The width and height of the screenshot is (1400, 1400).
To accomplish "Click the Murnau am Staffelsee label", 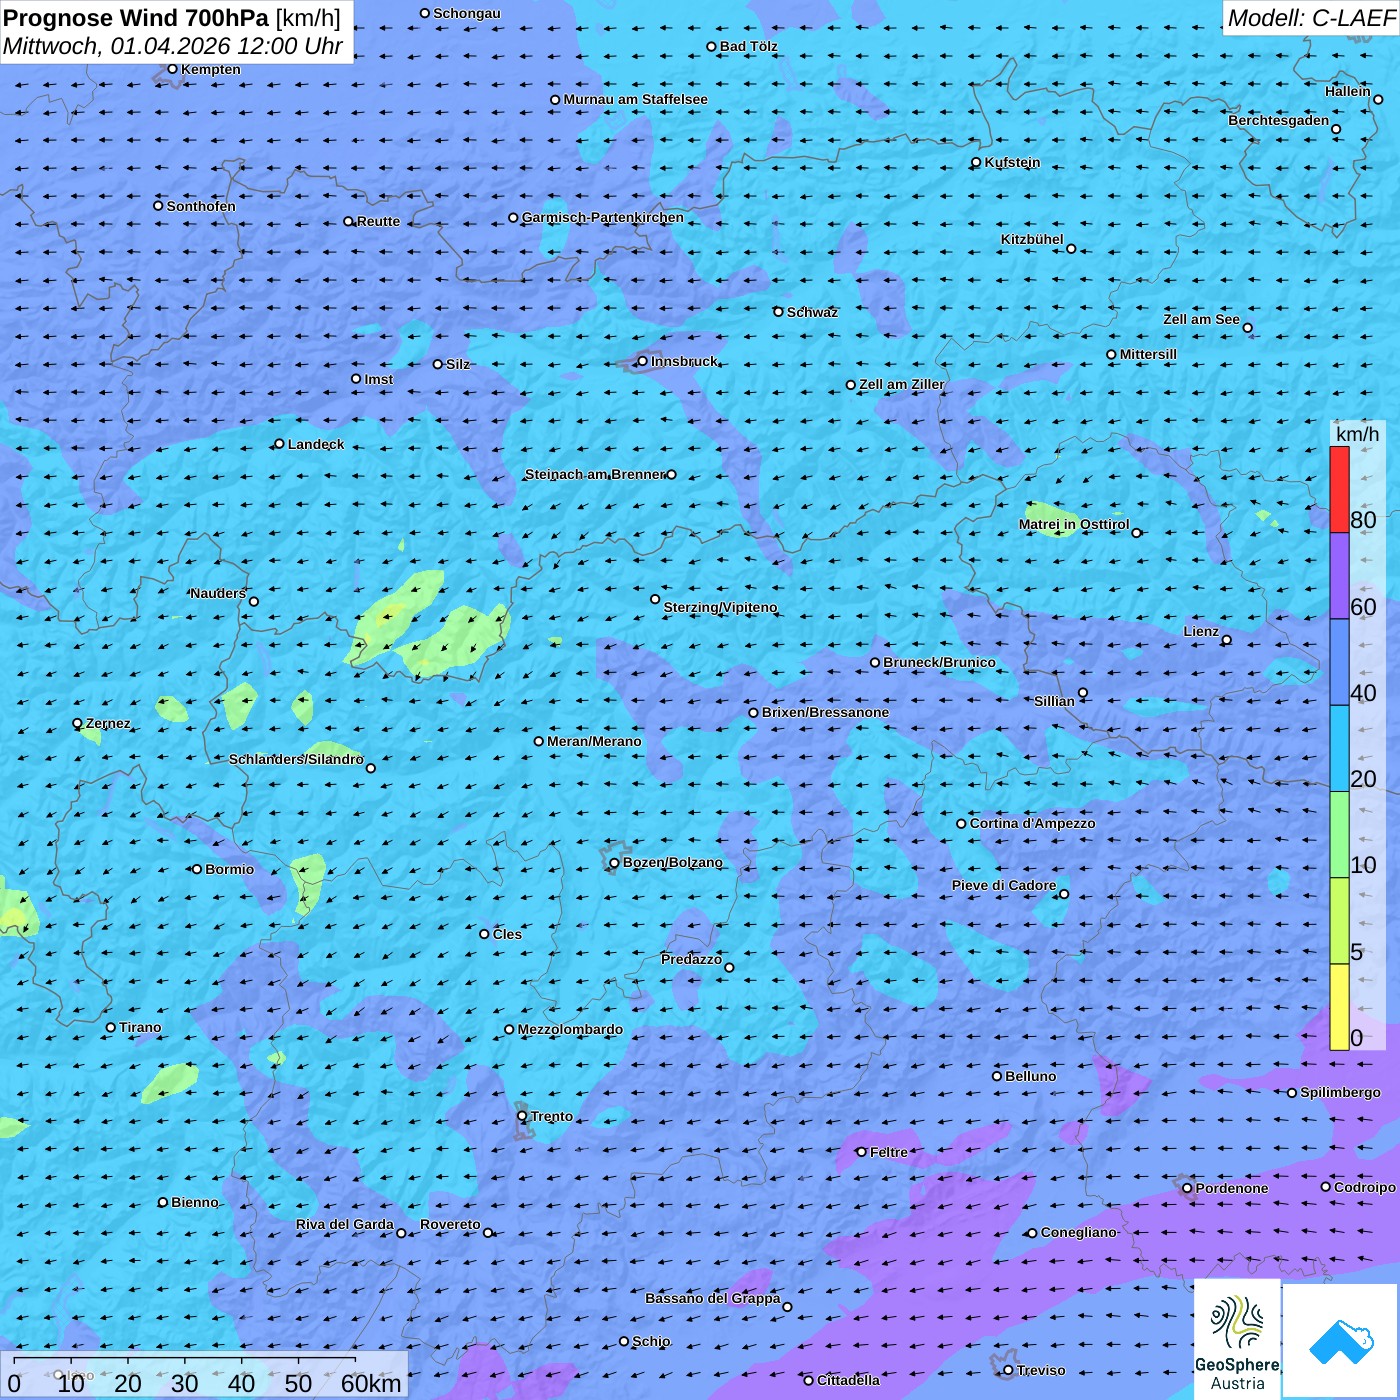I will pyautogui.click(x=635, y=99).
